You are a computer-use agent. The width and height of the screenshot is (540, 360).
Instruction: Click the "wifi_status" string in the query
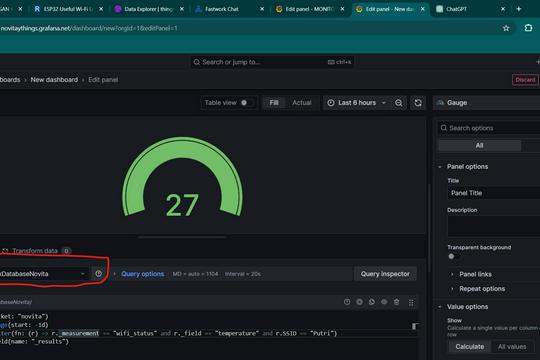135,333
